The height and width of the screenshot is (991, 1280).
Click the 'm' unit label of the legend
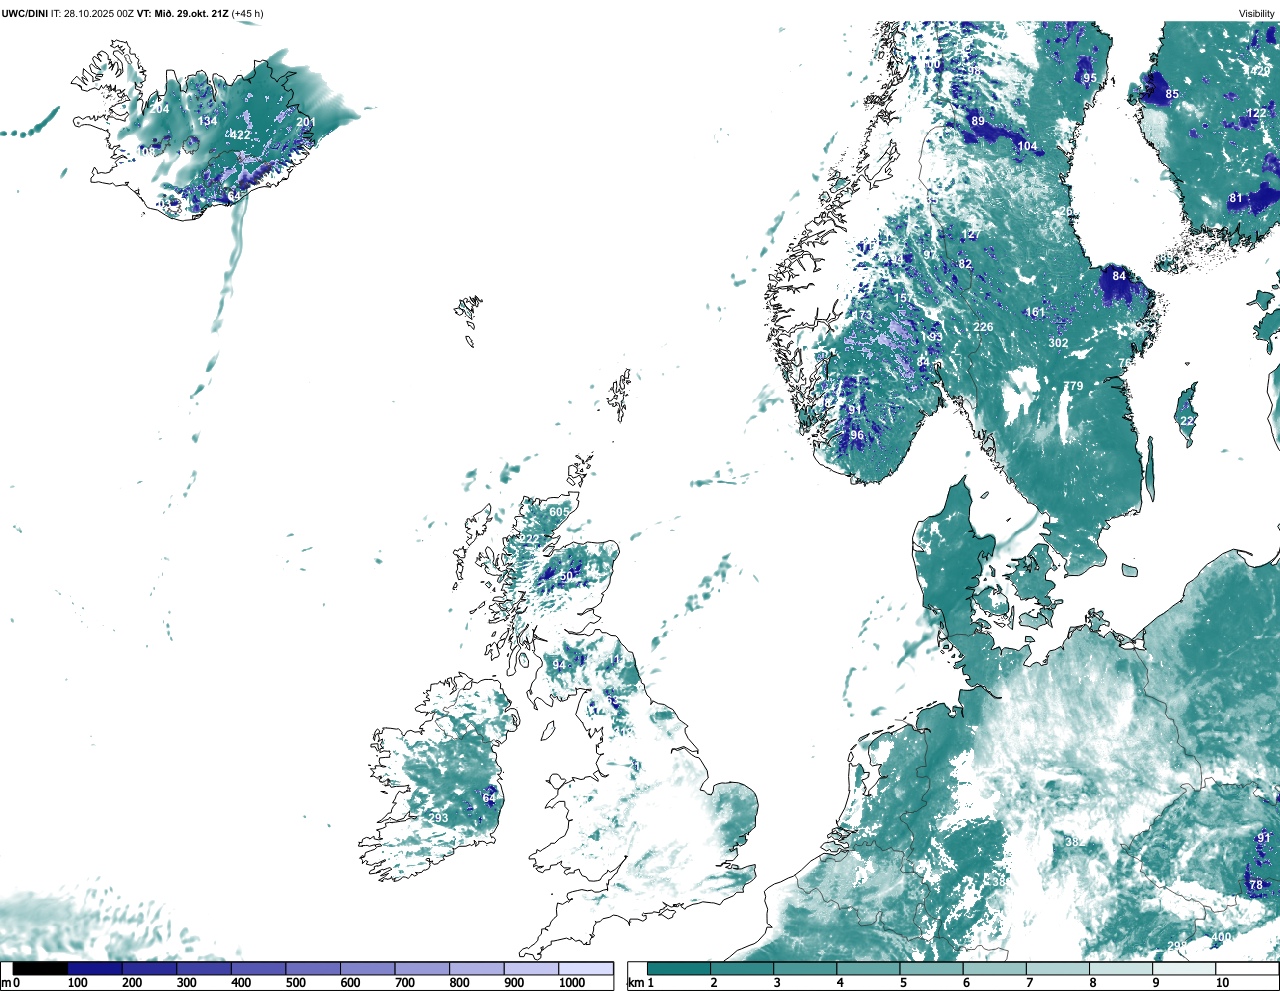6,983
